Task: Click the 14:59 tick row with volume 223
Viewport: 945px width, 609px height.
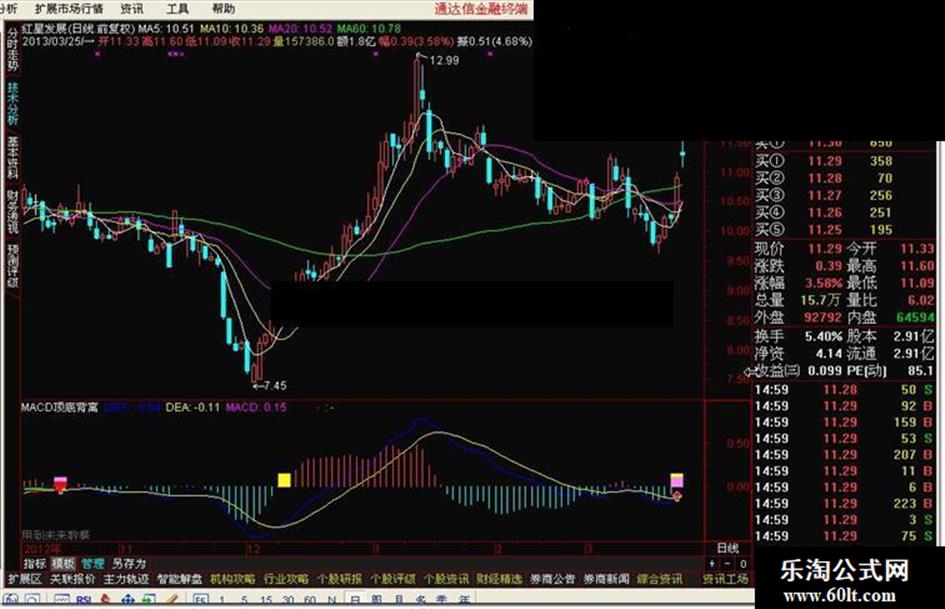Action: click(x=844, y=503)
